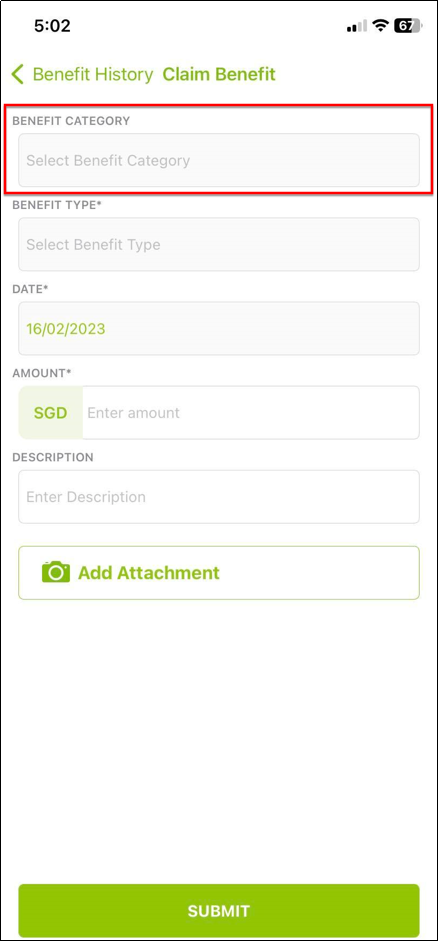
Task: Select the Claim Benefit page title
Action: click(219, 74)
